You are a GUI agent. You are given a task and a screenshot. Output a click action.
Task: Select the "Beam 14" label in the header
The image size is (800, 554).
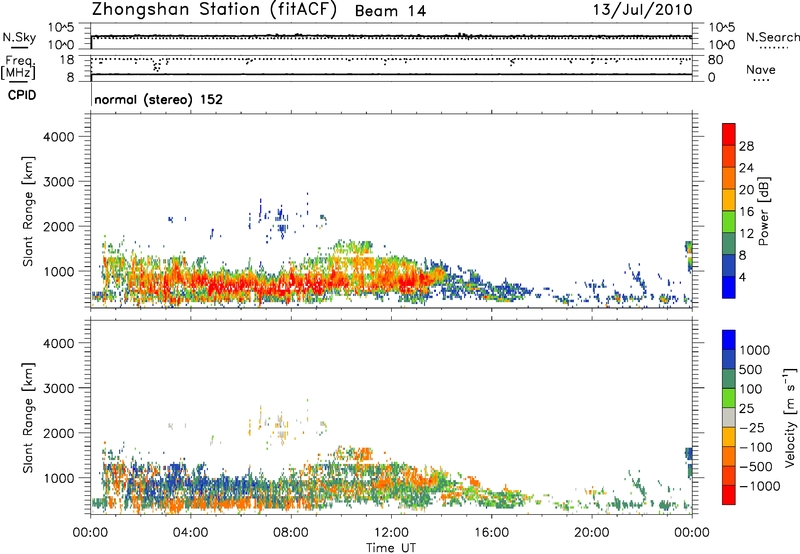390,11
